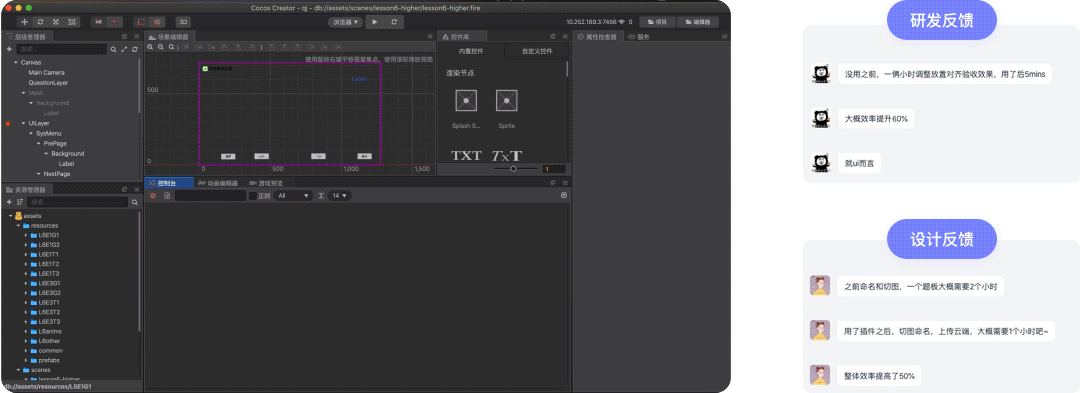Open the 项目 project folder button
The image size is (1080, 393).
657,22
